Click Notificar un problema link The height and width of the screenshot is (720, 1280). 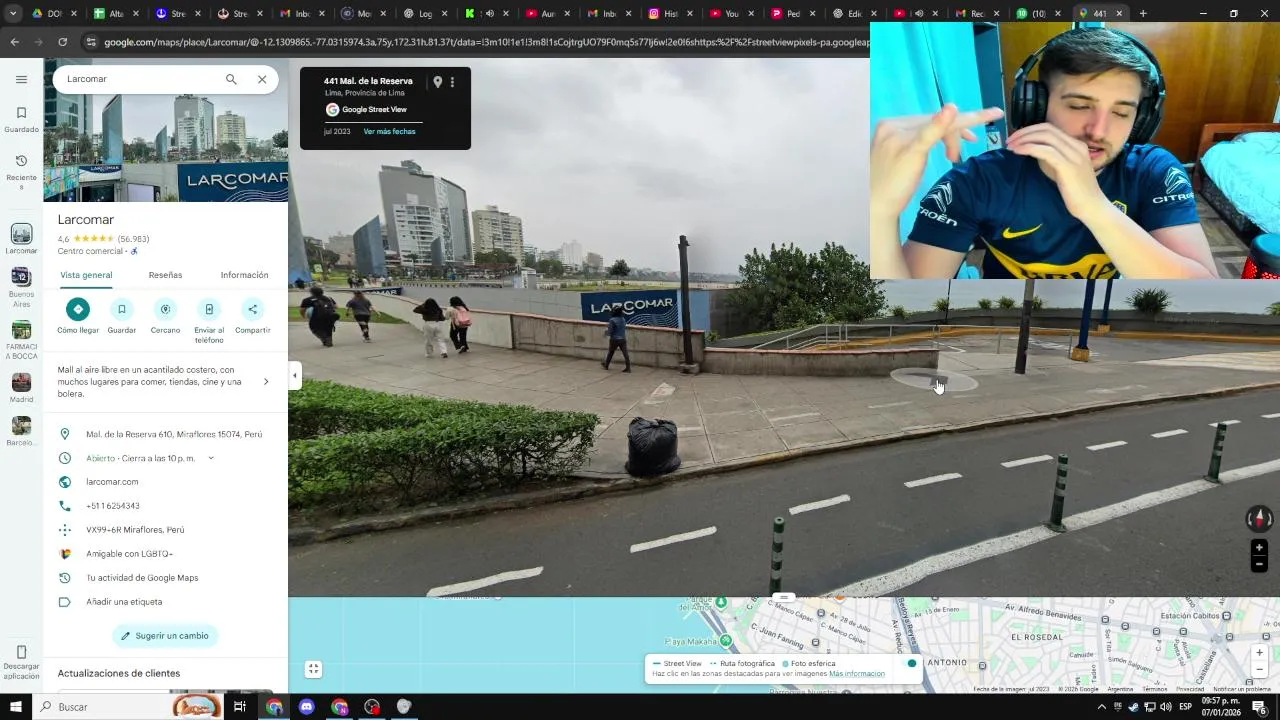click(x=1242, y=689)
